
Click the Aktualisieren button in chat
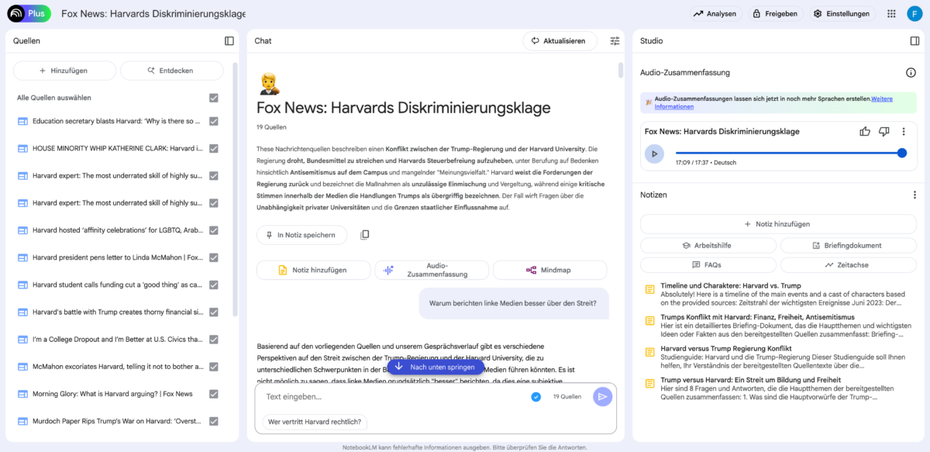coord(560,41)
